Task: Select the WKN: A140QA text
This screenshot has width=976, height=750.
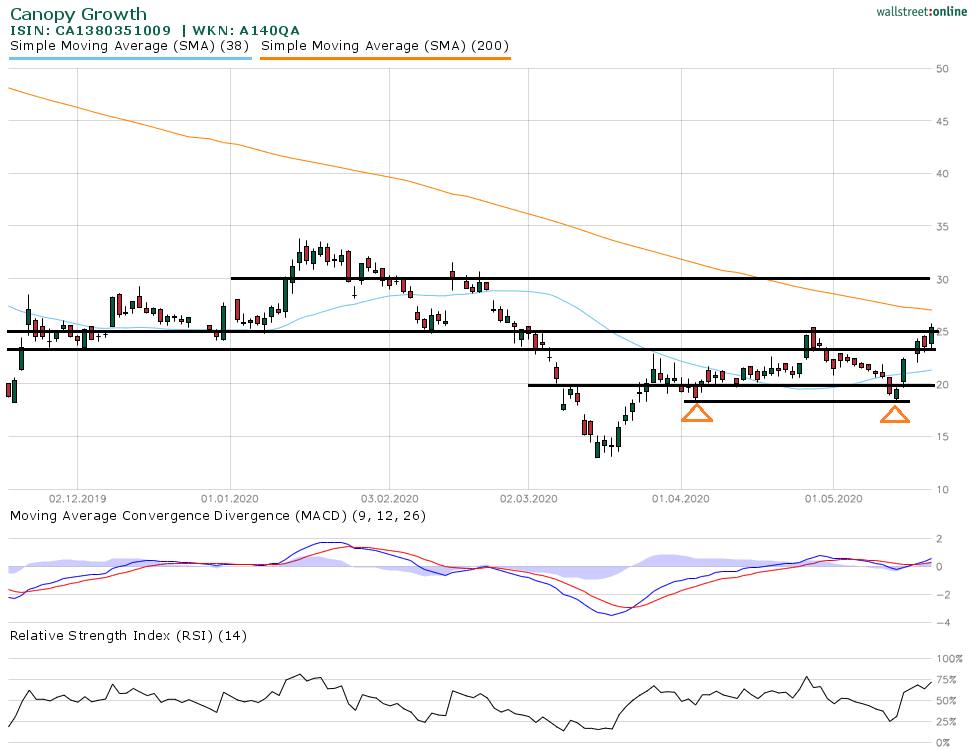Action: 246,30
